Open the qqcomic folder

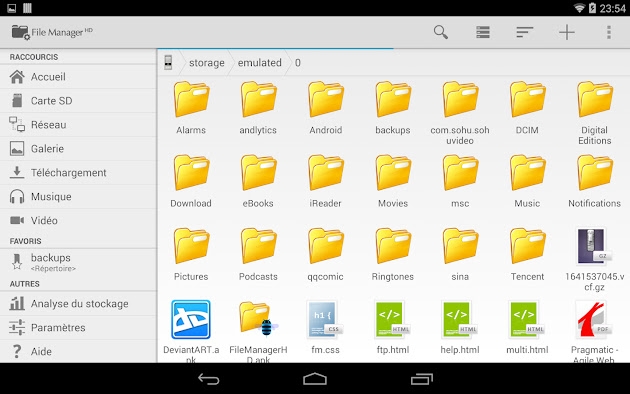(x=325, y=254)
